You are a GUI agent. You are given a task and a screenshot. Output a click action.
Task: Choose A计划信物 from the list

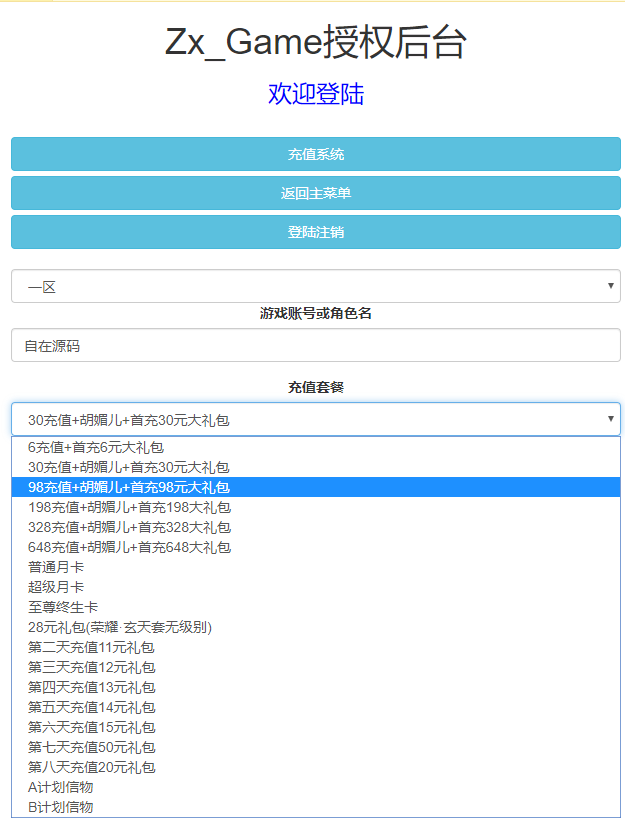(x=61, y=788)
